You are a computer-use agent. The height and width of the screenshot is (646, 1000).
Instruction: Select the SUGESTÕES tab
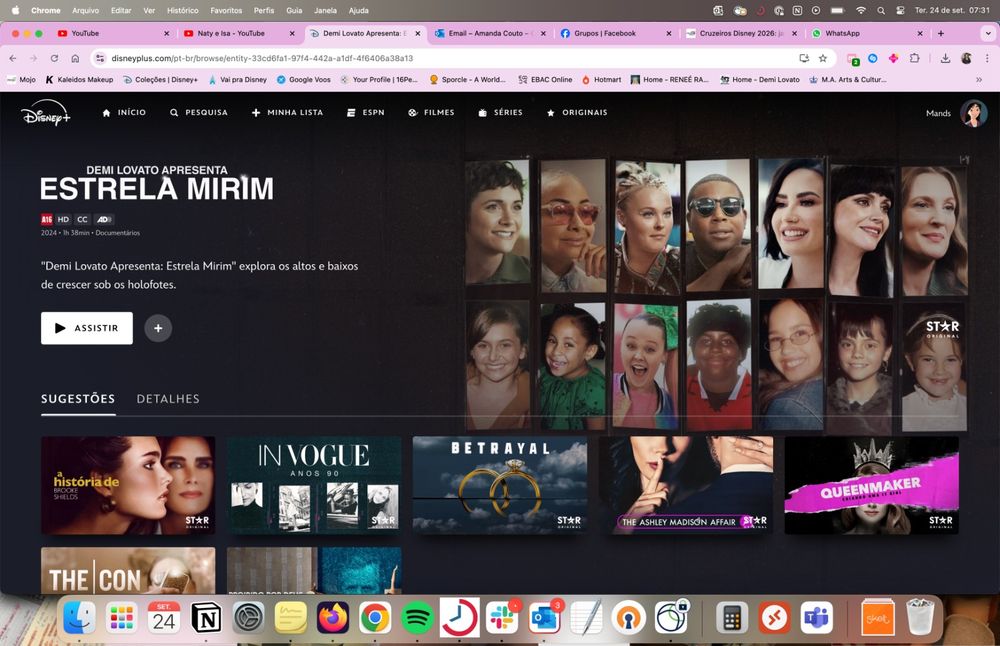pos(78,399)
